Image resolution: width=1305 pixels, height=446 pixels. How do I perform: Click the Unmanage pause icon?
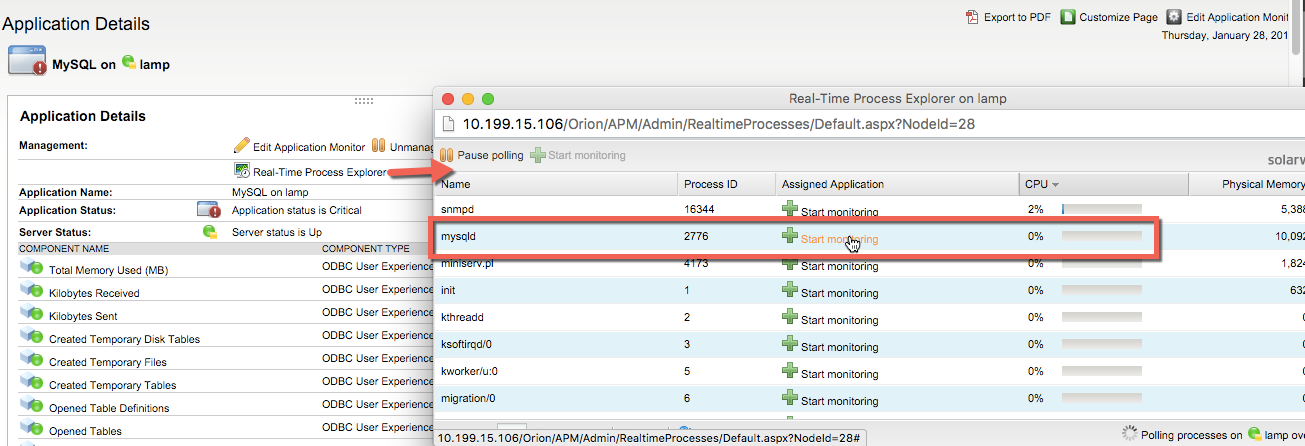coord(379,146)
